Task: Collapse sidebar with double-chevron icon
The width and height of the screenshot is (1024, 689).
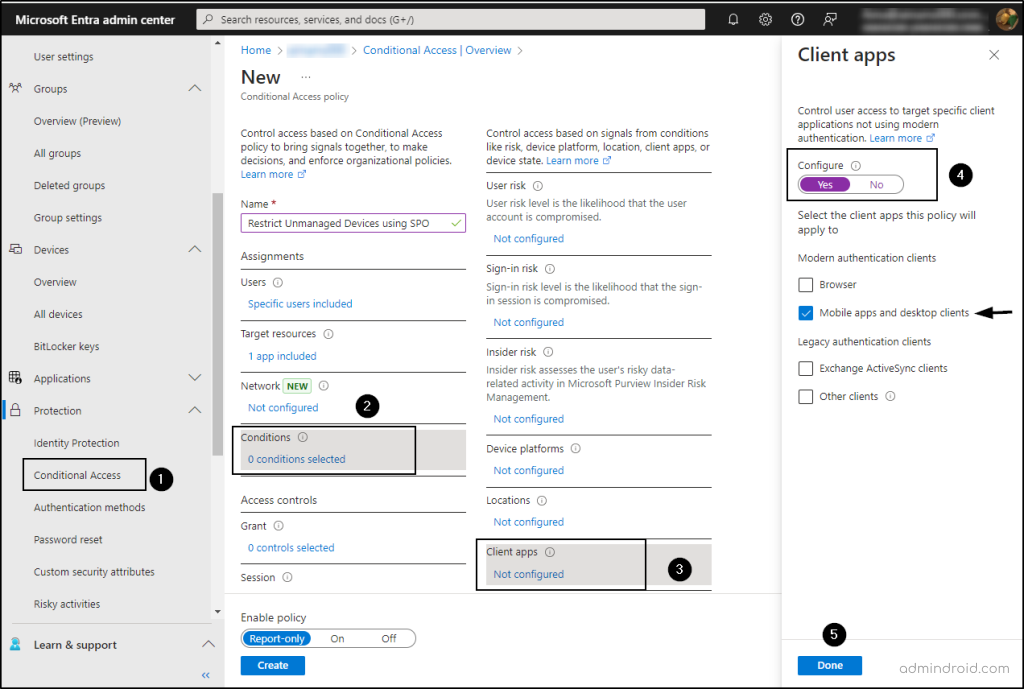Action: click(206, 675)
